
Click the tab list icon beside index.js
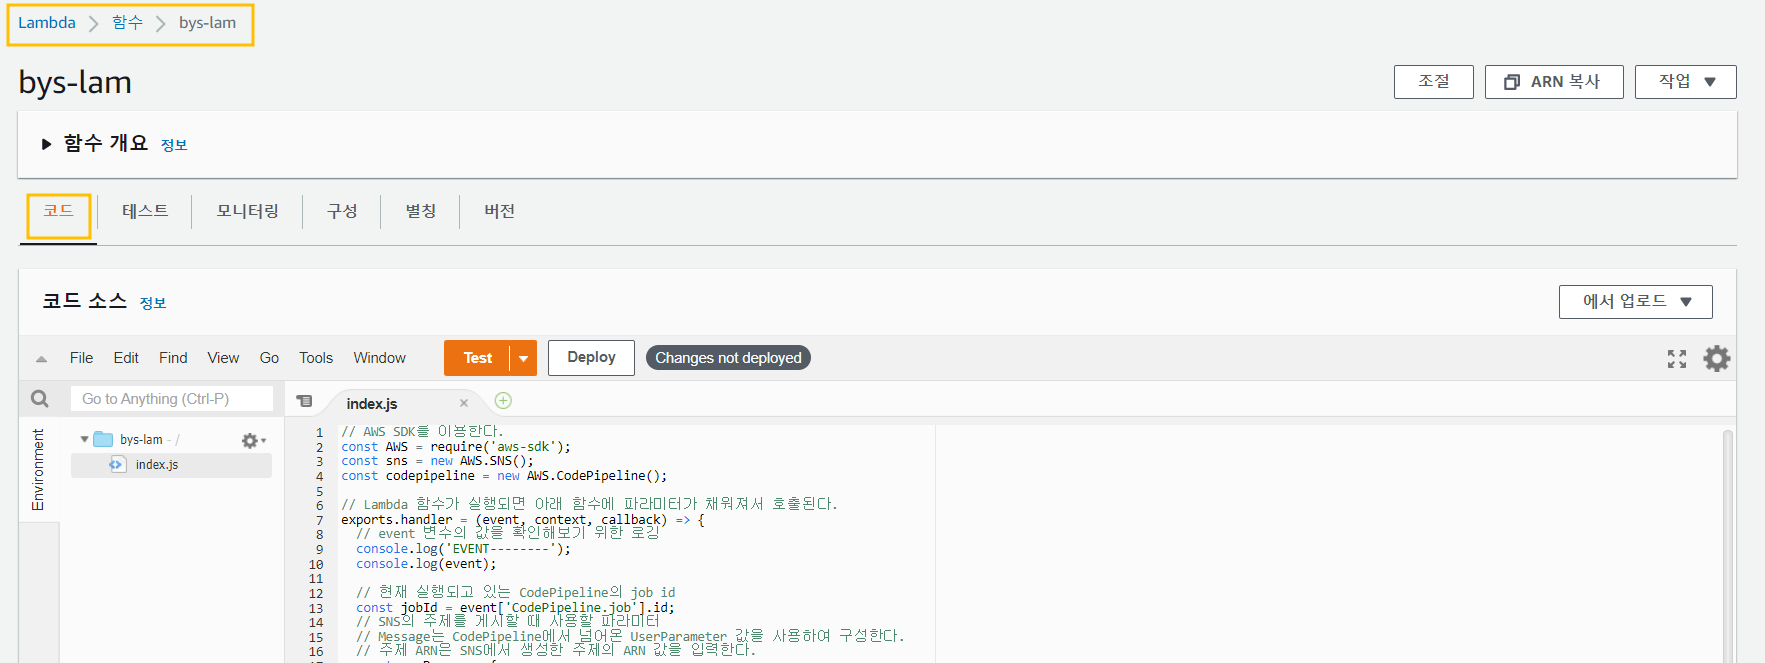click(x=305, y=401)
